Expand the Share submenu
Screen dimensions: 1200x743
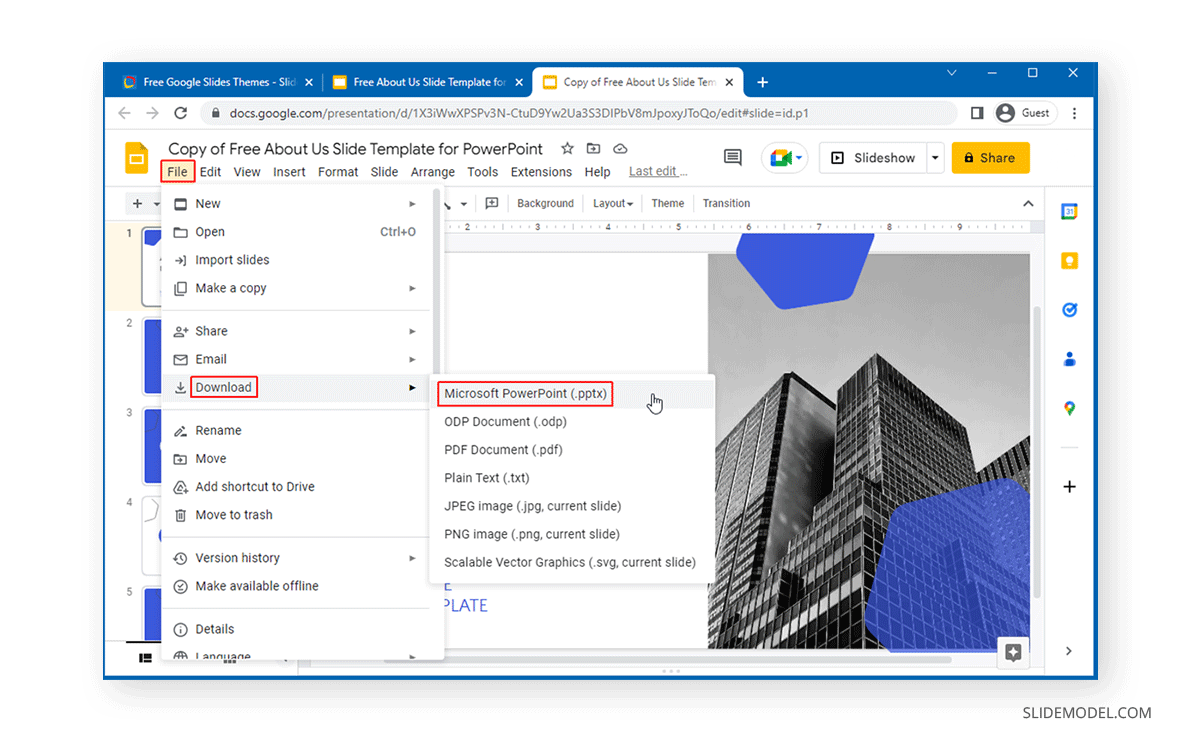pos(412,331)
